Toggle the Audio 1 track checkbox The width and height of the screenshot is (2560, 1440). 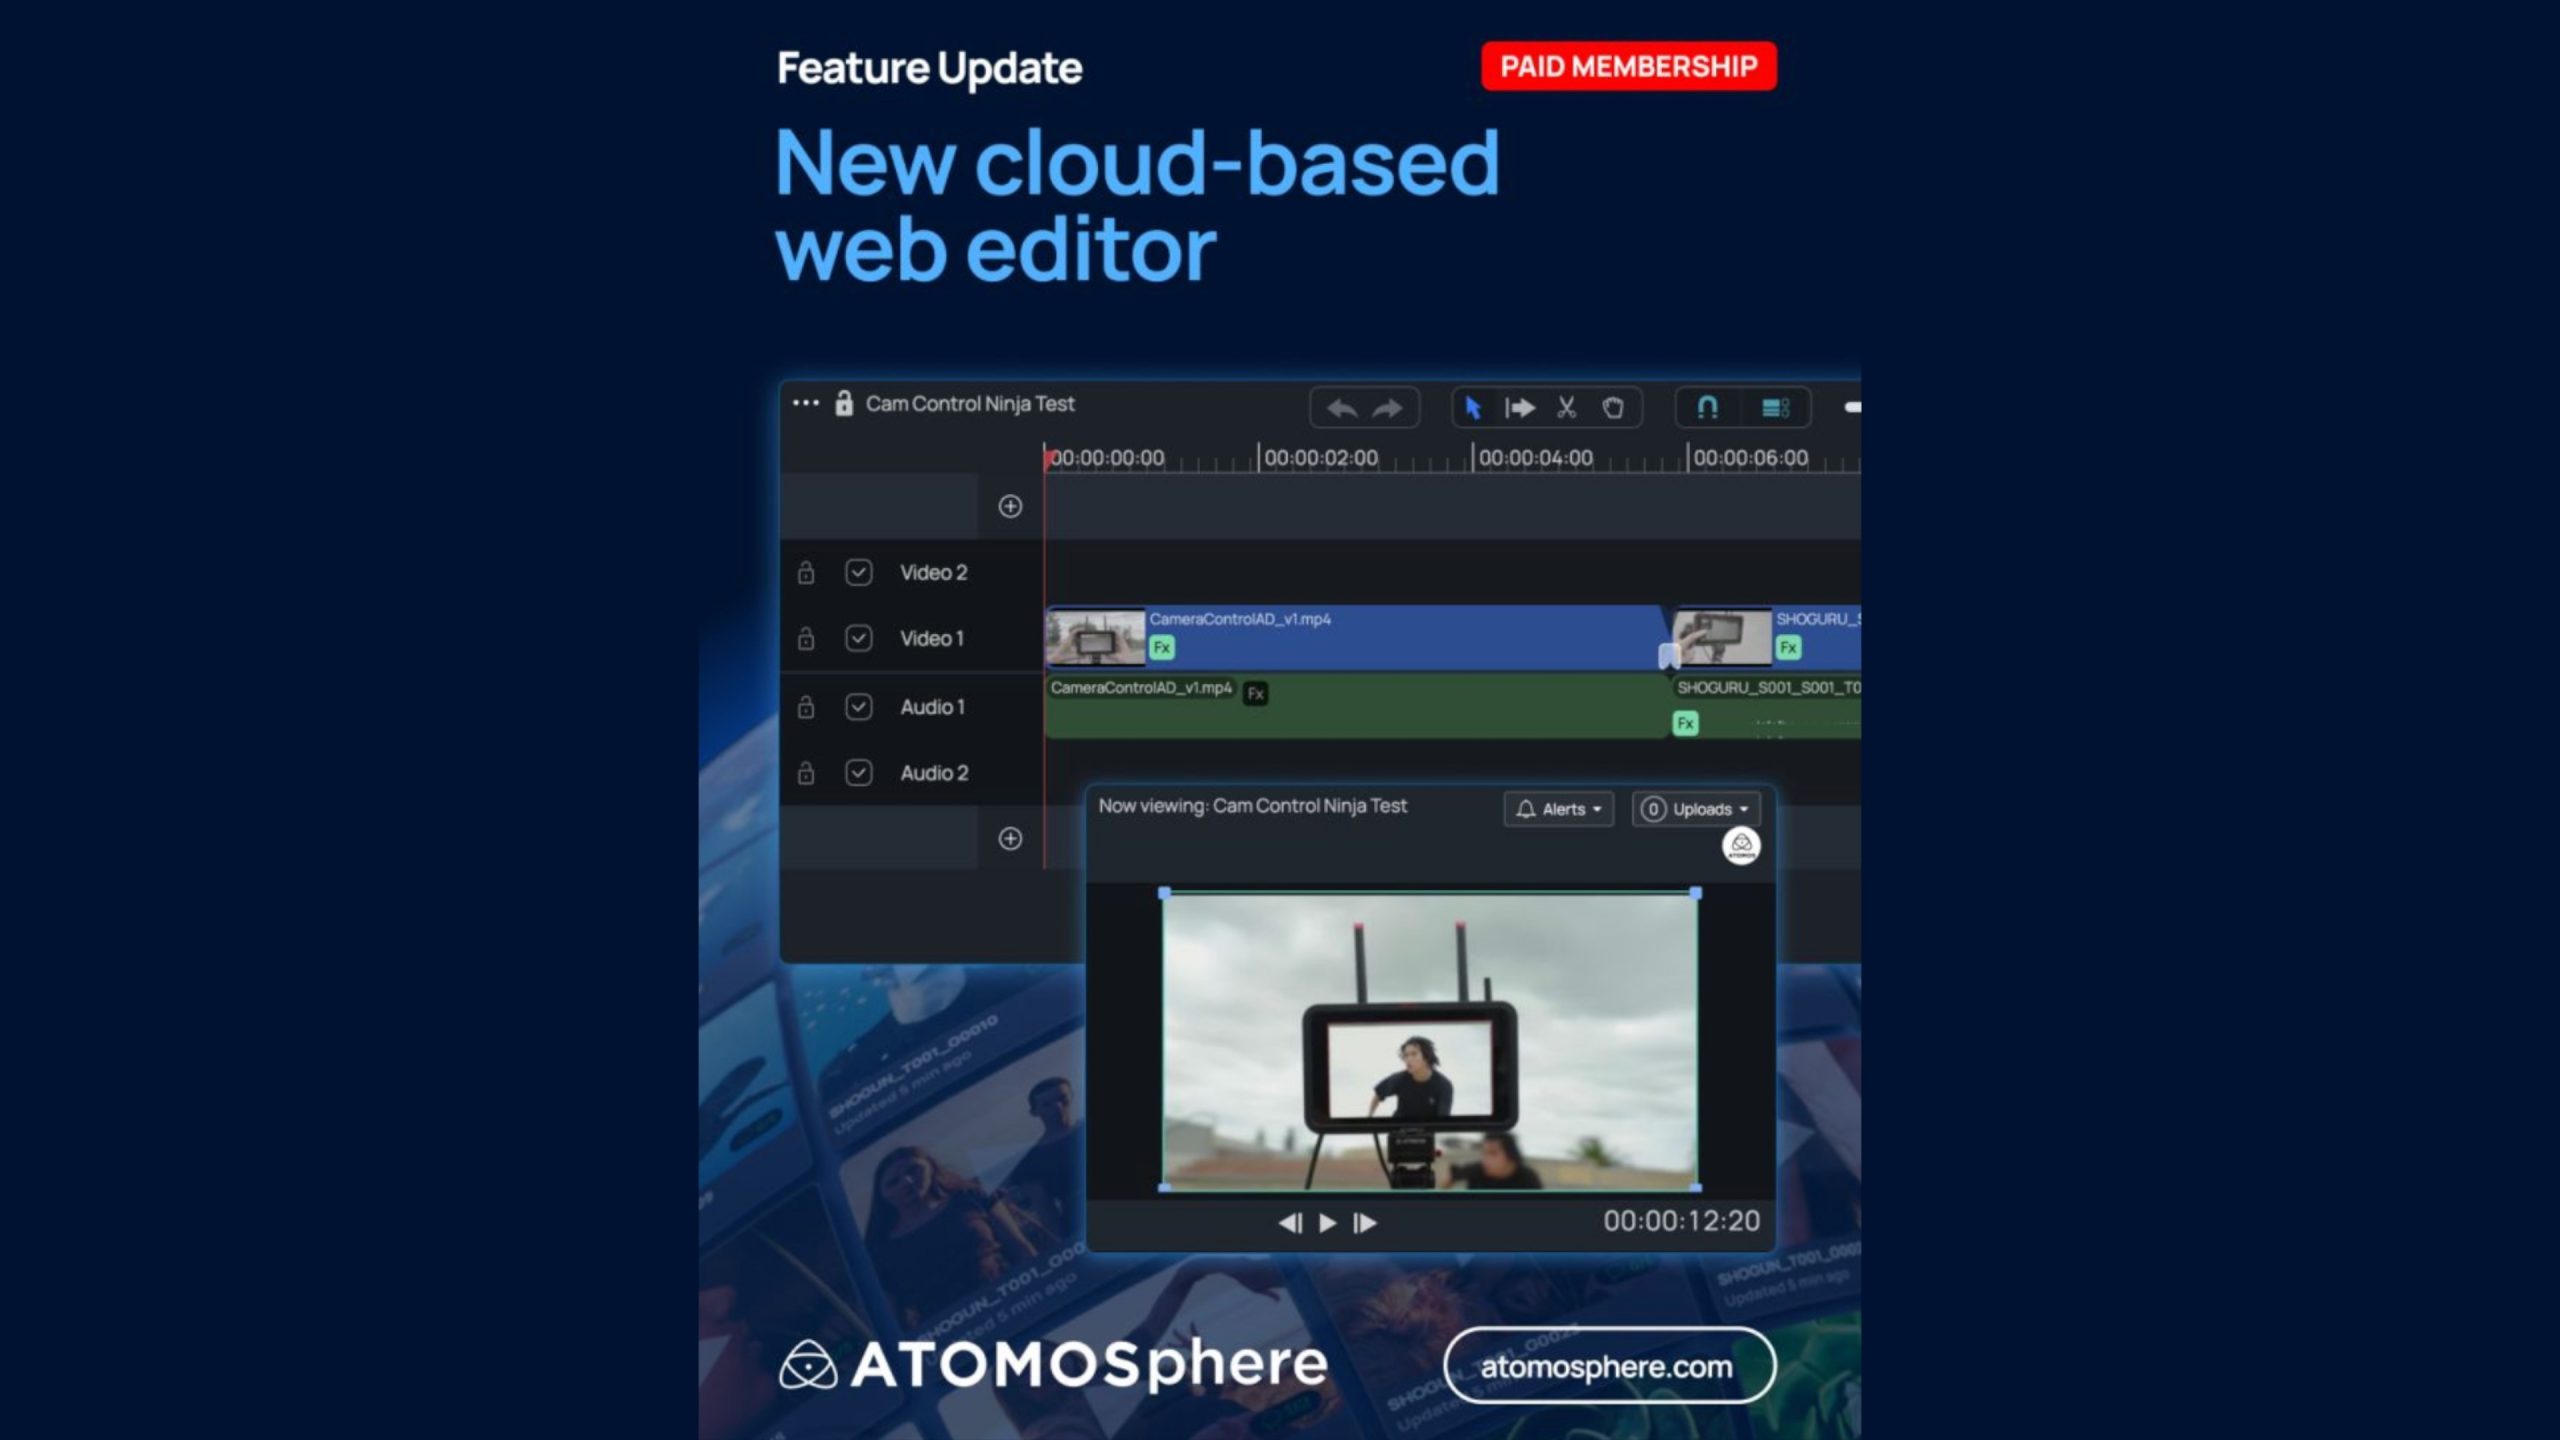pyautogui.click(x=858, y=707)
